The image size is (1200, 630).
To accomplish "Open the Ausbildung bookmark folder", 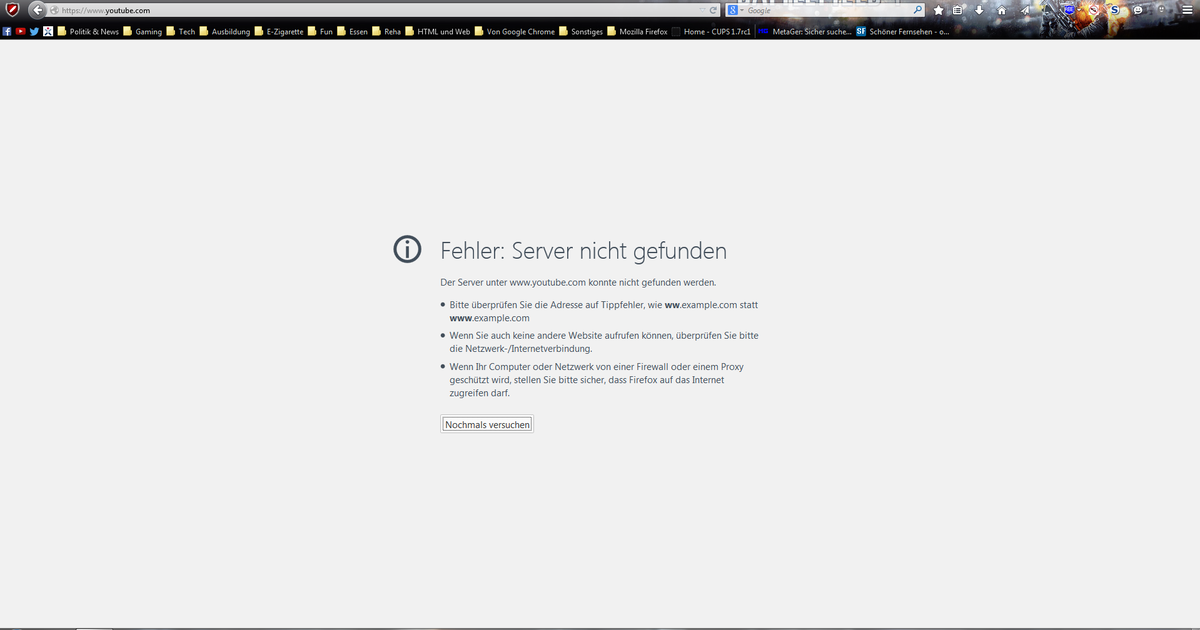I will [x=225, y=31].
